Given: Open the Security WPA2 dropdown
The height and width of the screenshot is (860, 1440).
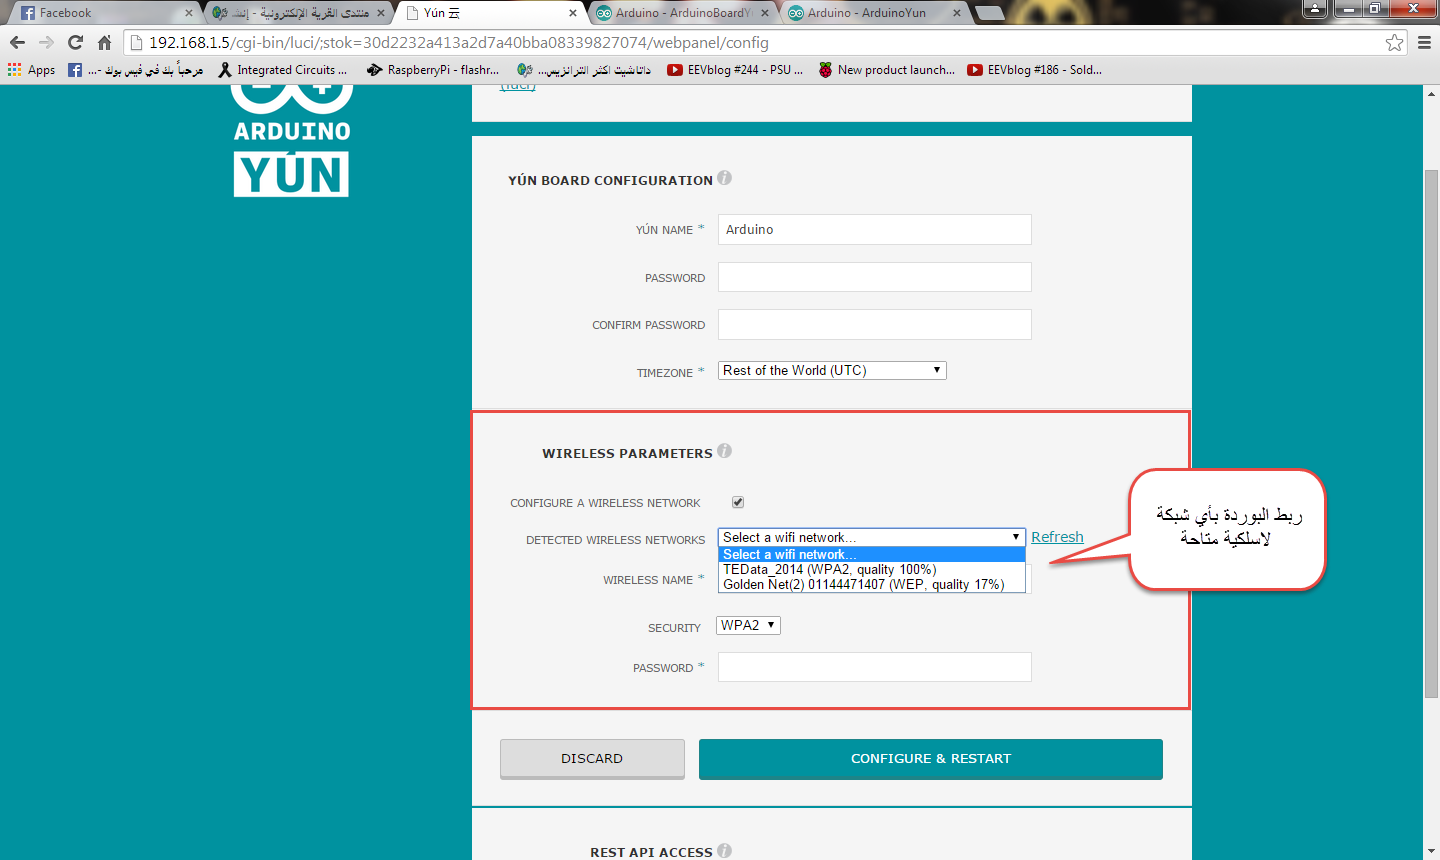Looking at the screenshot, I should (748, 625).
